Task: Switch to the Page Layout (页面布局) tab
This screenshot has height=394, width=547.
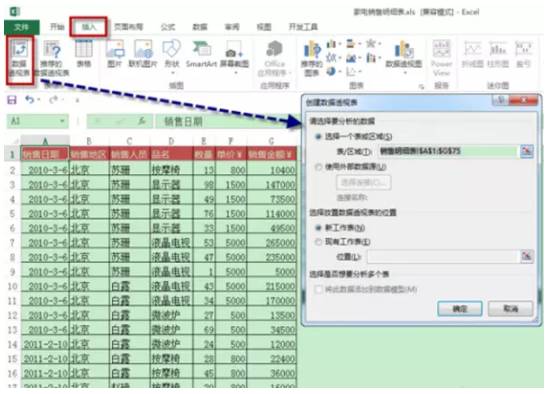Action: pyautogui.click(x=129, y=27)
